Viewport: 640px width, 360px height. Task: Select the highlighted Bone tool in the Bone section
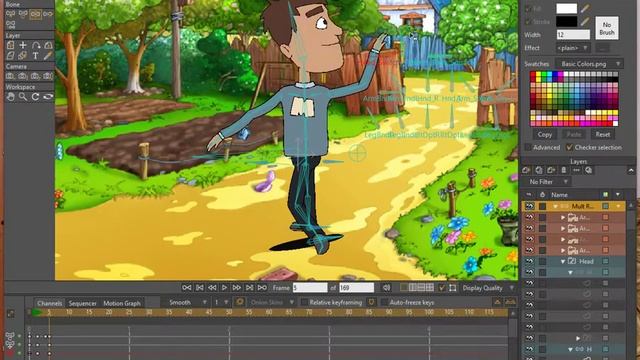pyautogui.click(x=36, y=14)
